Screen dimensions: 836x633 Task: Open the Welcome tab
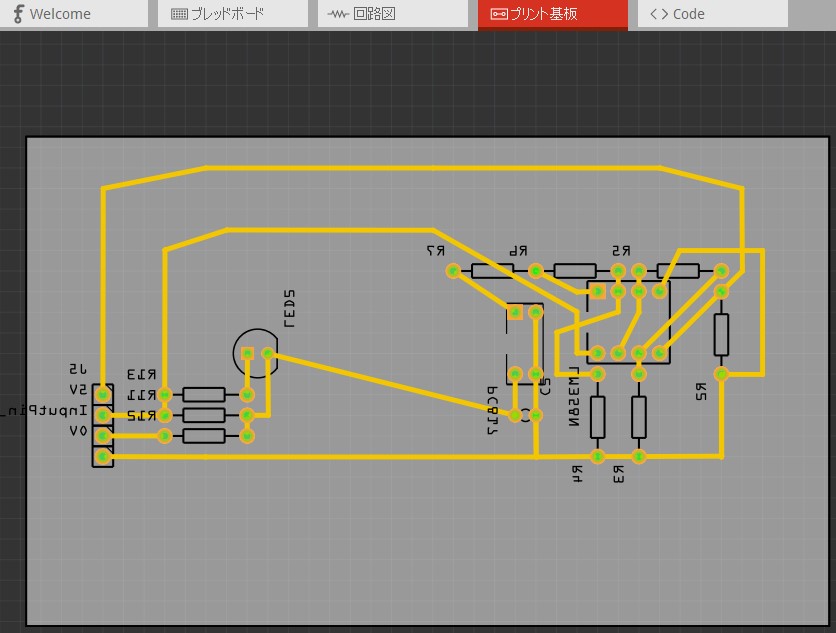point(60,14)
